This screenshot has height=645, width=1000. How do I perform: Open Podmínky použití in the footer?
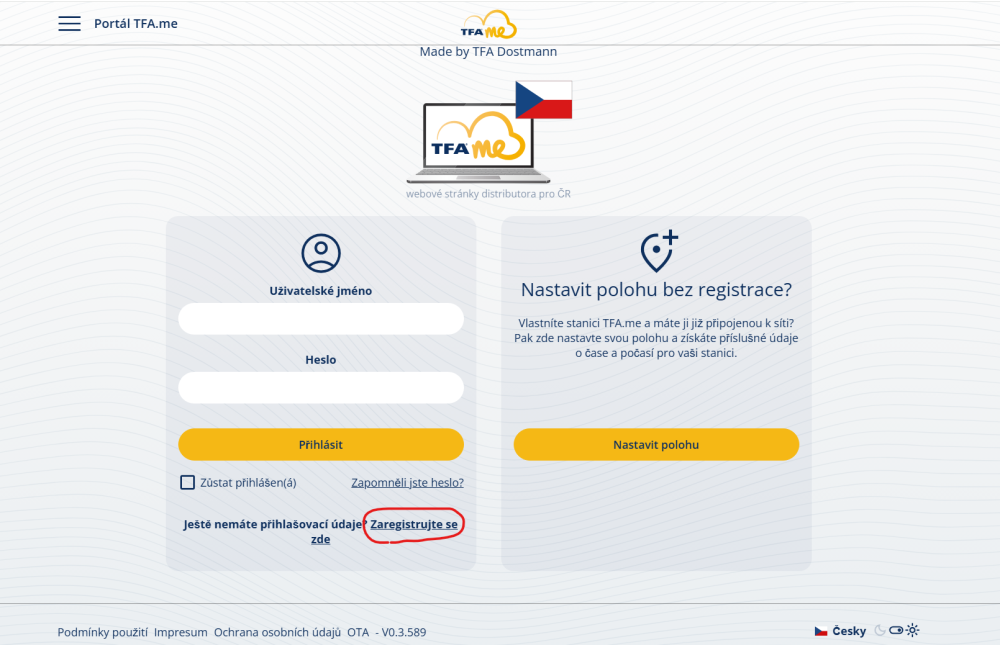[103, 632]
